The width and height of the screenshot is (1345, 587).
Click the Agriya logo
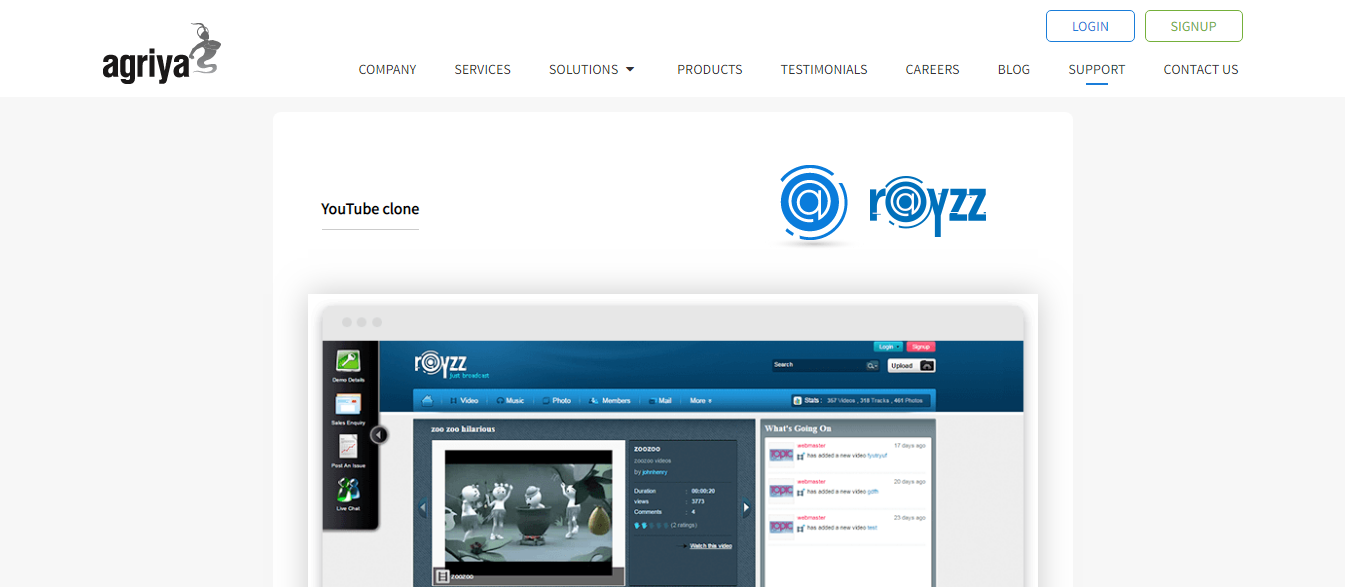coord(161,54)
